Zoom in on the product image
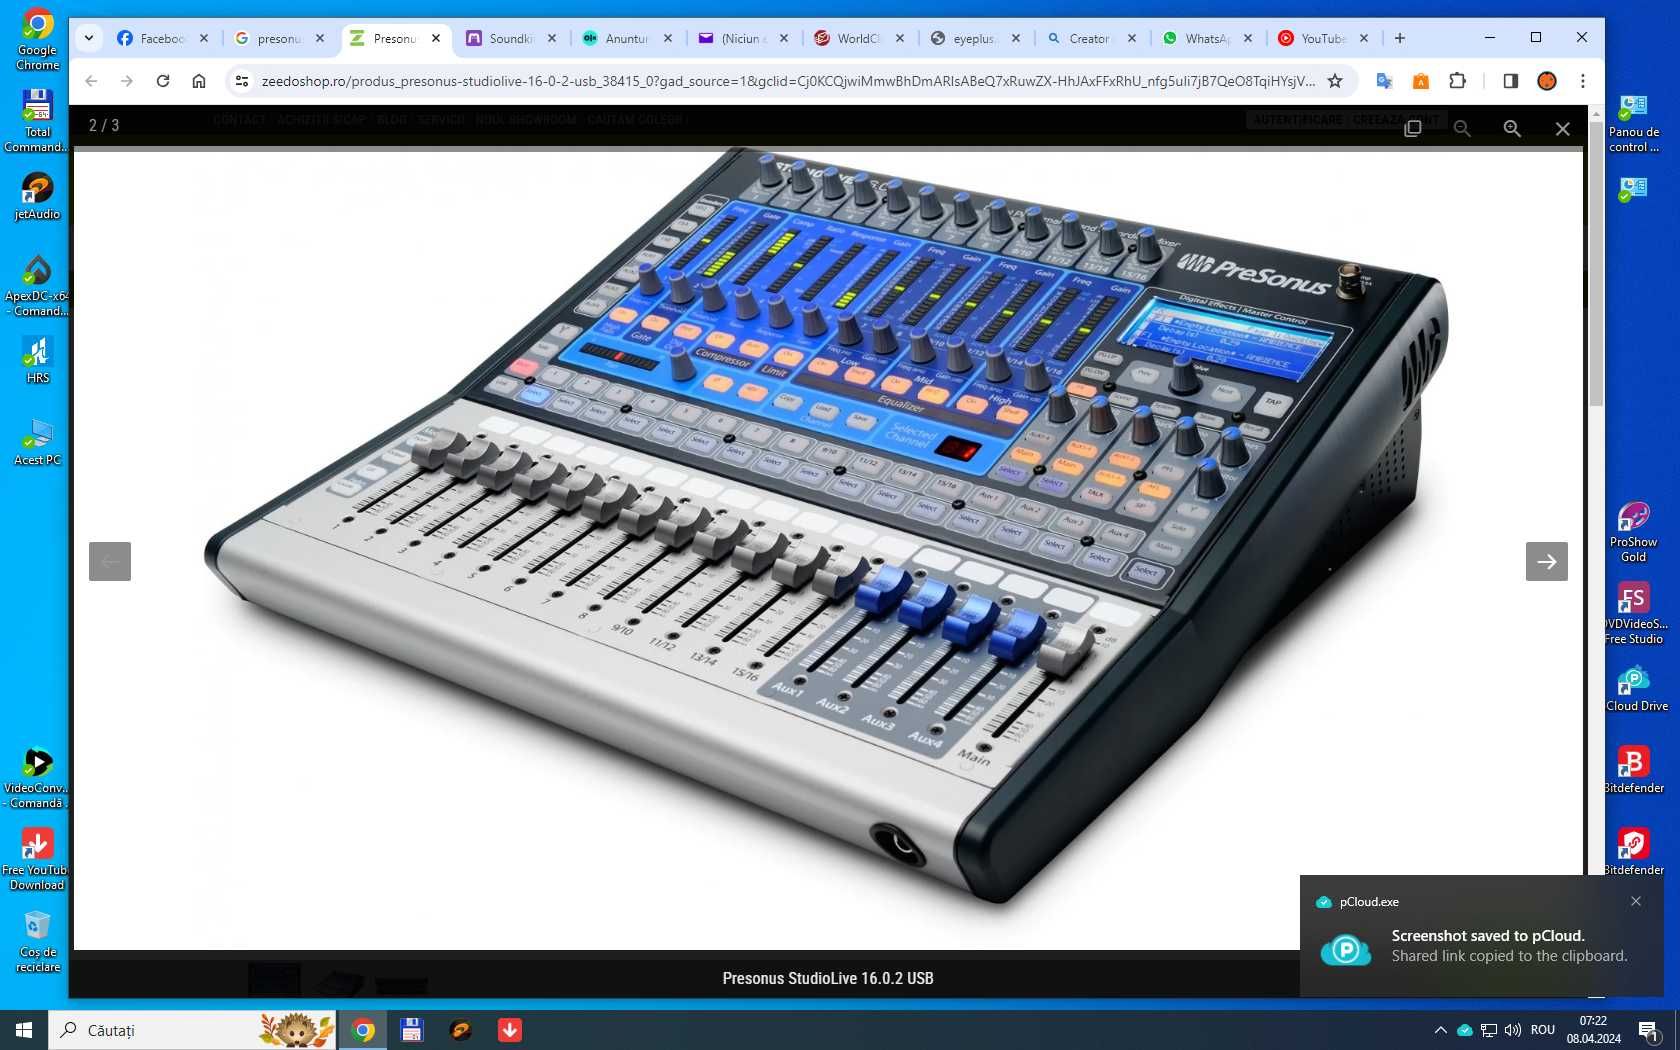The height and width of the screenshot is (1050, 1680). pos(1512,128)
